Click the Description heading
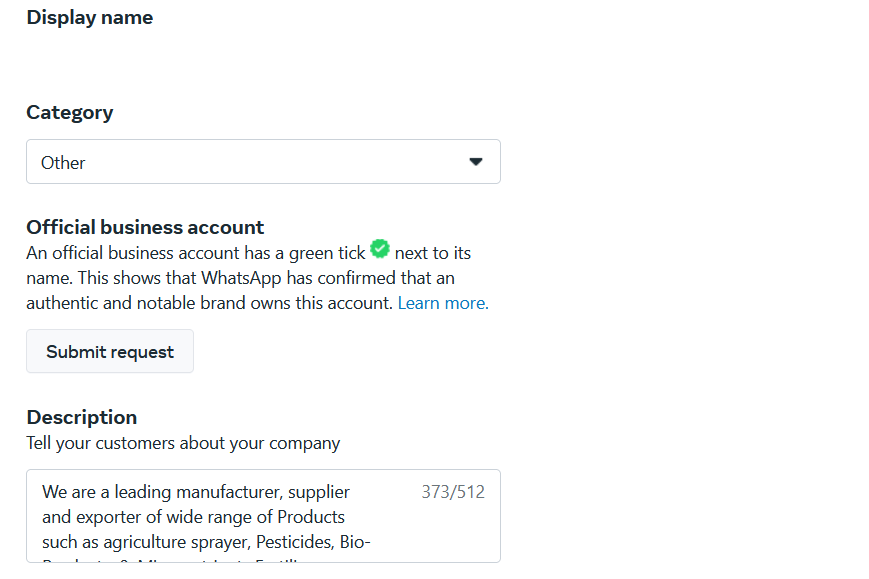The image size is (869, 579). coord(81,417)
